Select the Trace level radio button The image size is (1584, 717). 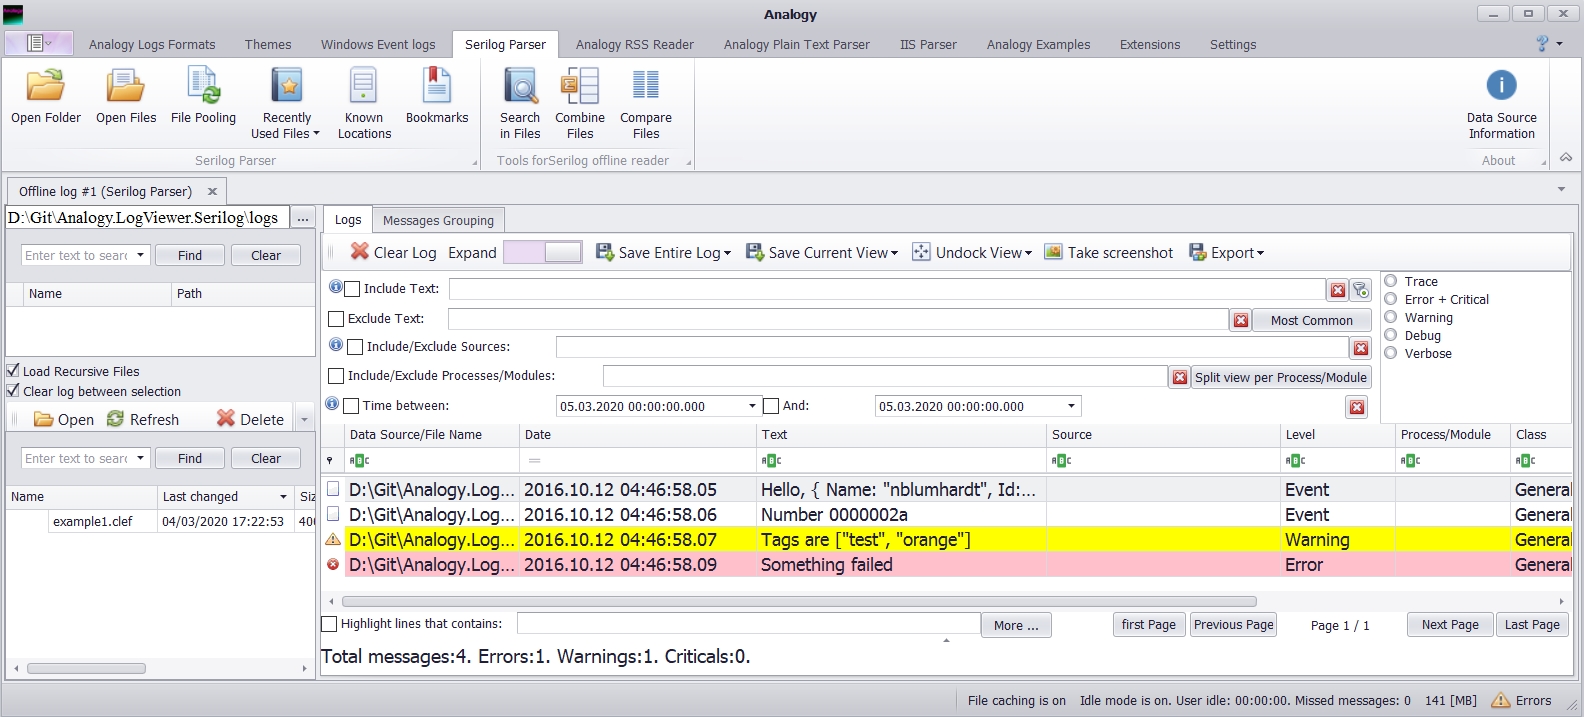1390,281
